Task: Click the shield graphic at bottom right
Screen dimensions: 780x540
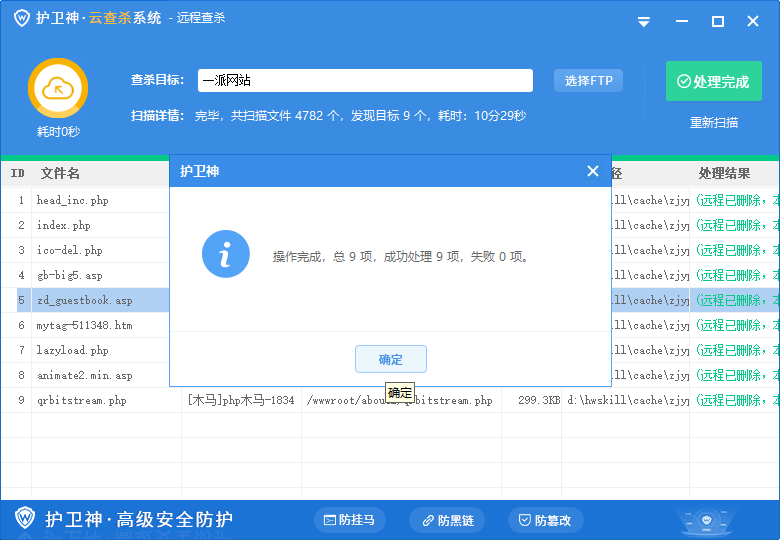Action: (711, 521)
